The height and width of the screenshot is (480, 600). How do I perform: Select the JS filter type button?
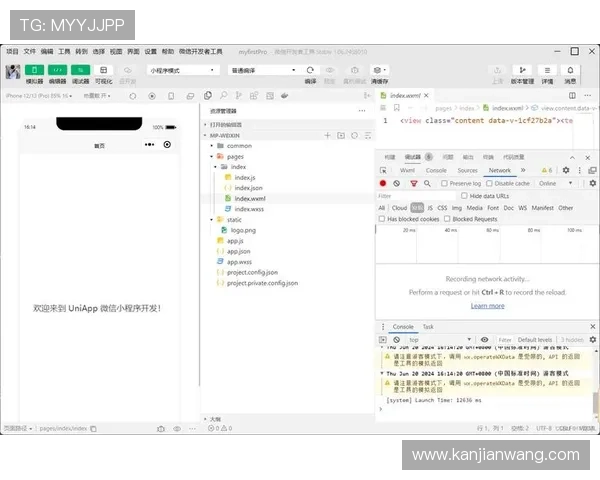[430, 208]
